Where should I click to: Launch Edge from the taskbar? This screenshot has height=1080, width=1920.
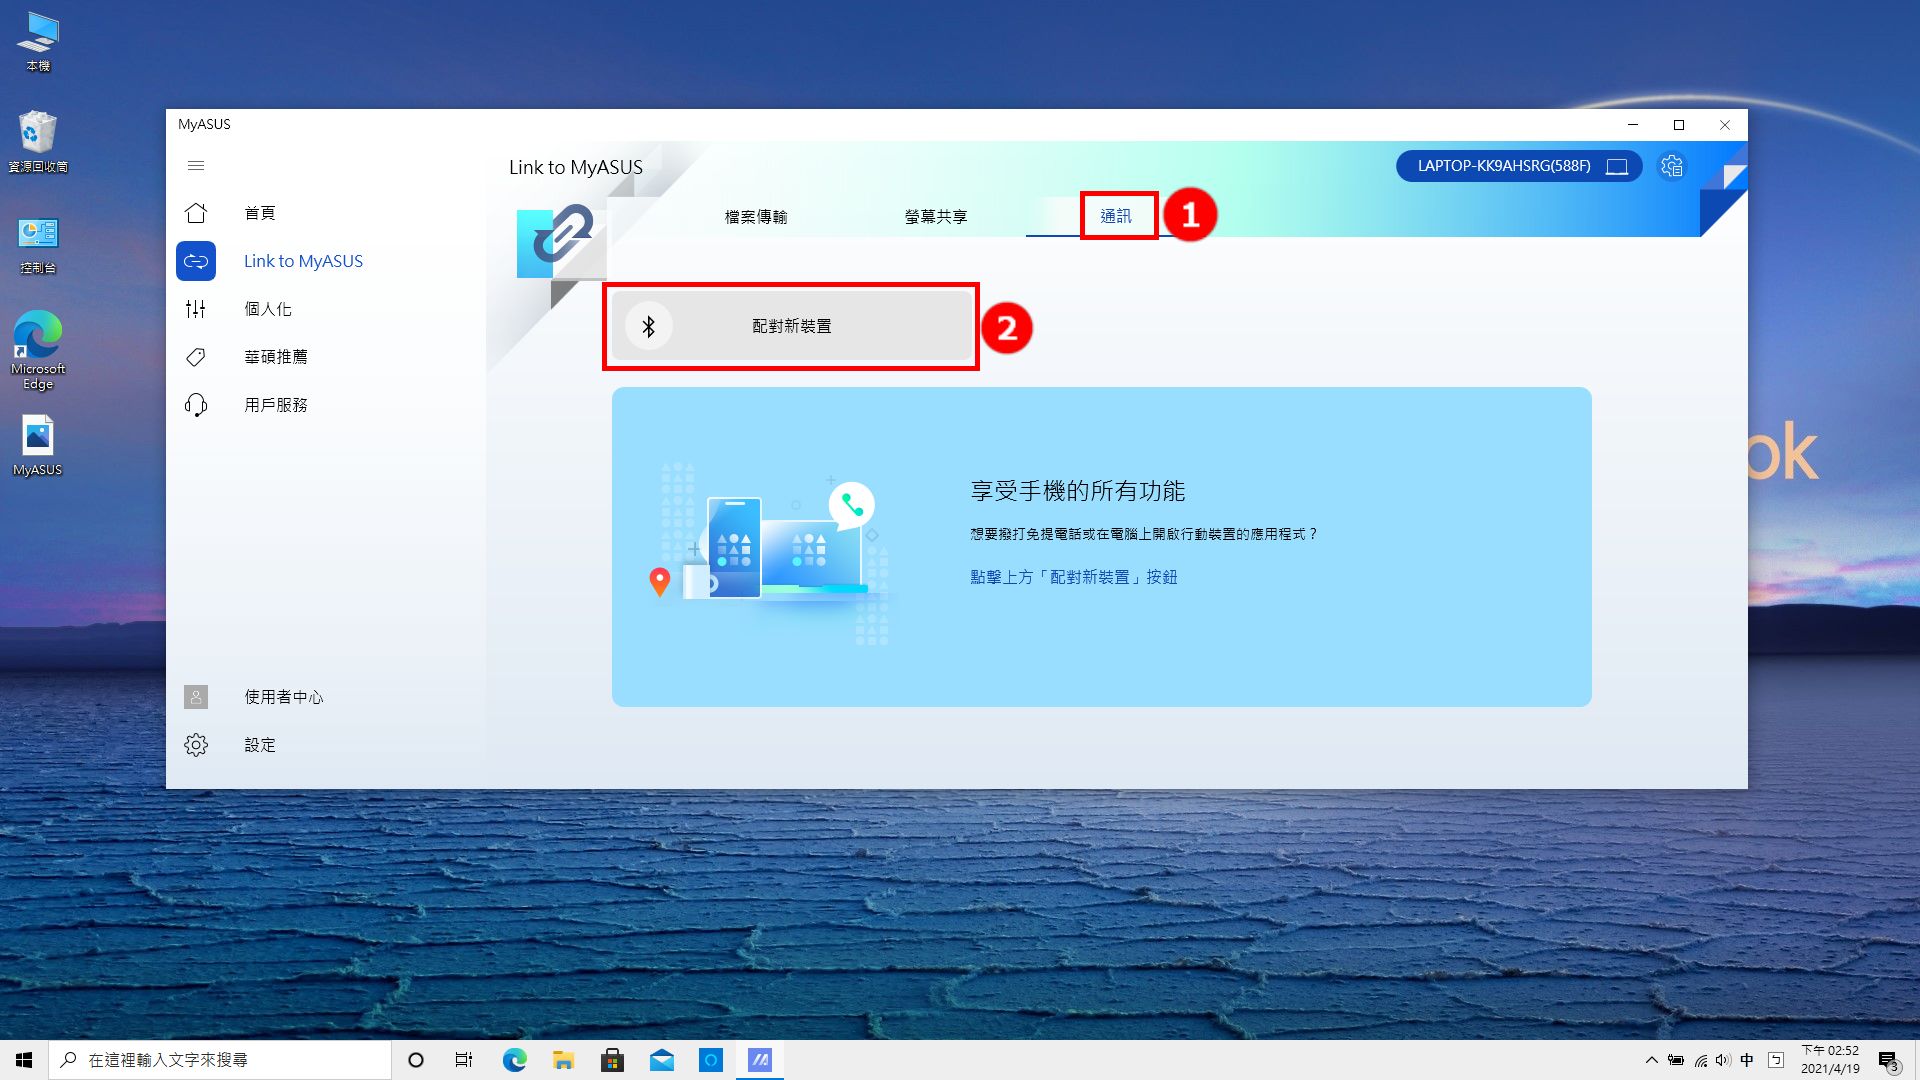(514, 1060)
